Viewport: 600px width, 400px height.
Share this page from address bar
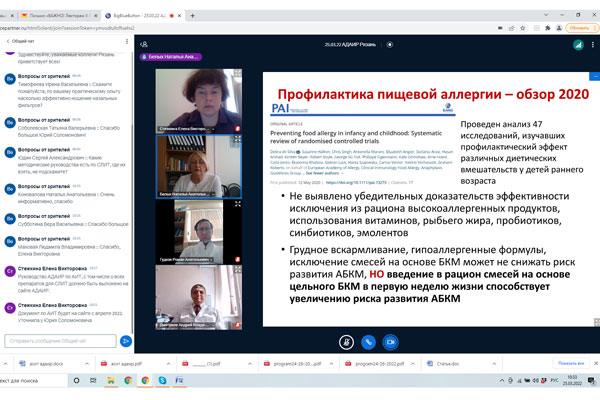(x=511, y=28)
